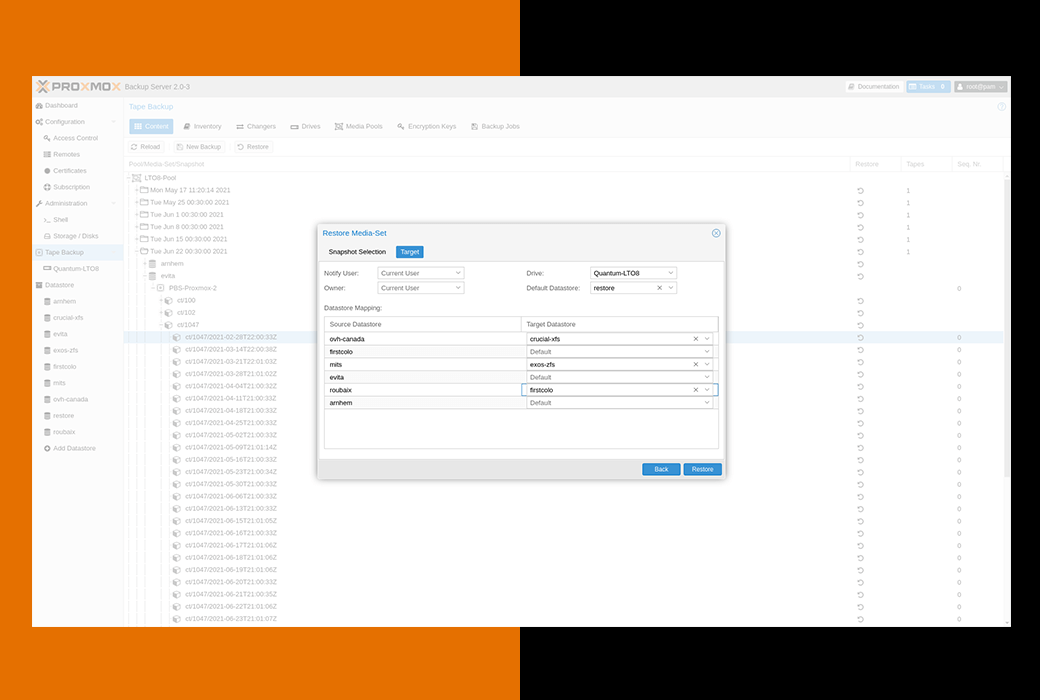Open the root@pam user menu
Screen dimensions: 1040x700
pyautogui.click(x=980, y=87)
